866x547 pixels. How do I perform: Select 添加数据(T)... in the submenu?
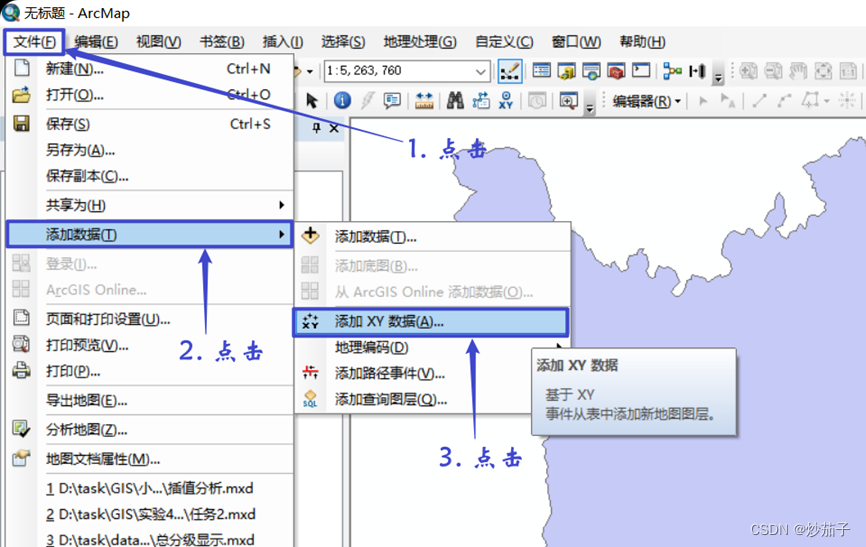click(x=432, y=236)
